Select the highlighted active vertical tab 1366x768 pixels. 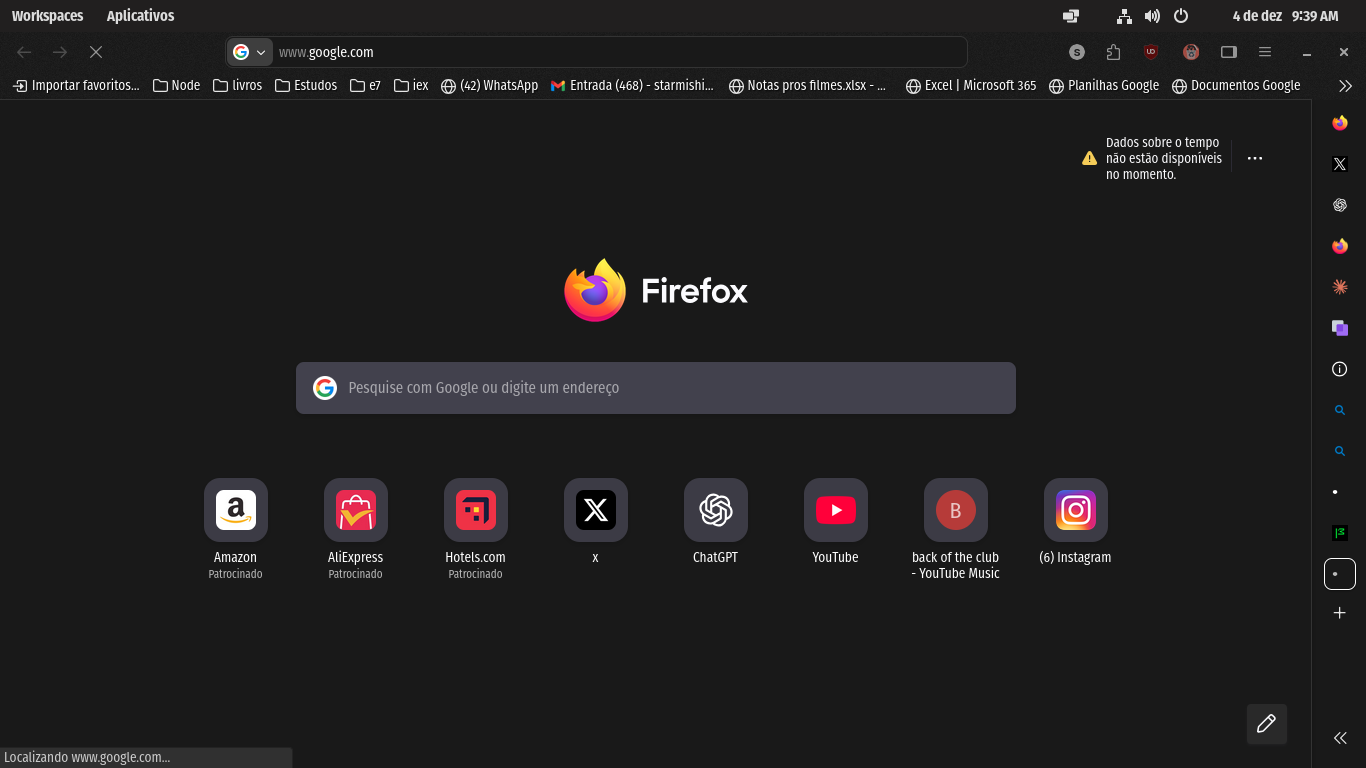click(1340, 574)
